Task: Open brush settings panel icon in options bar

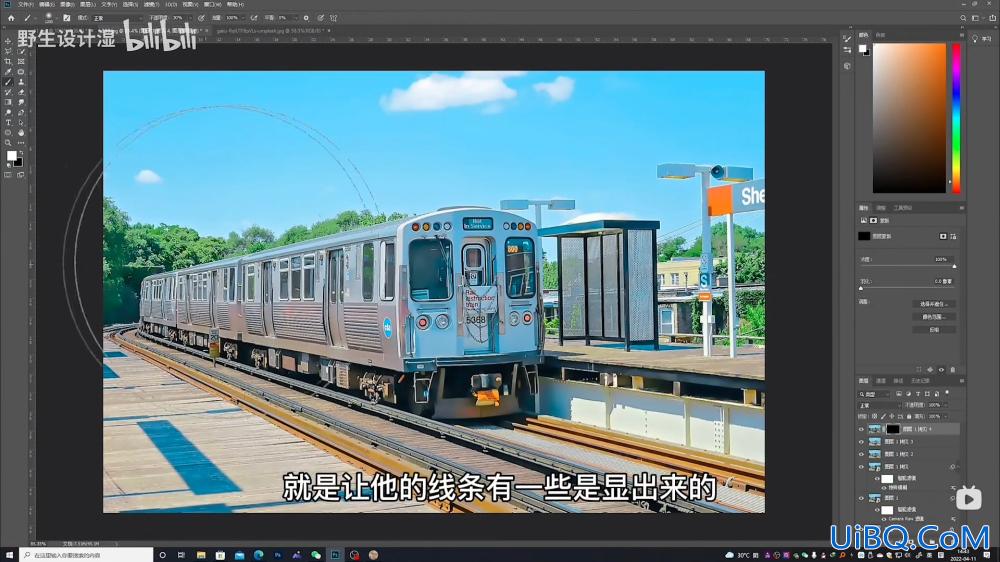Action: coord(66,18)
